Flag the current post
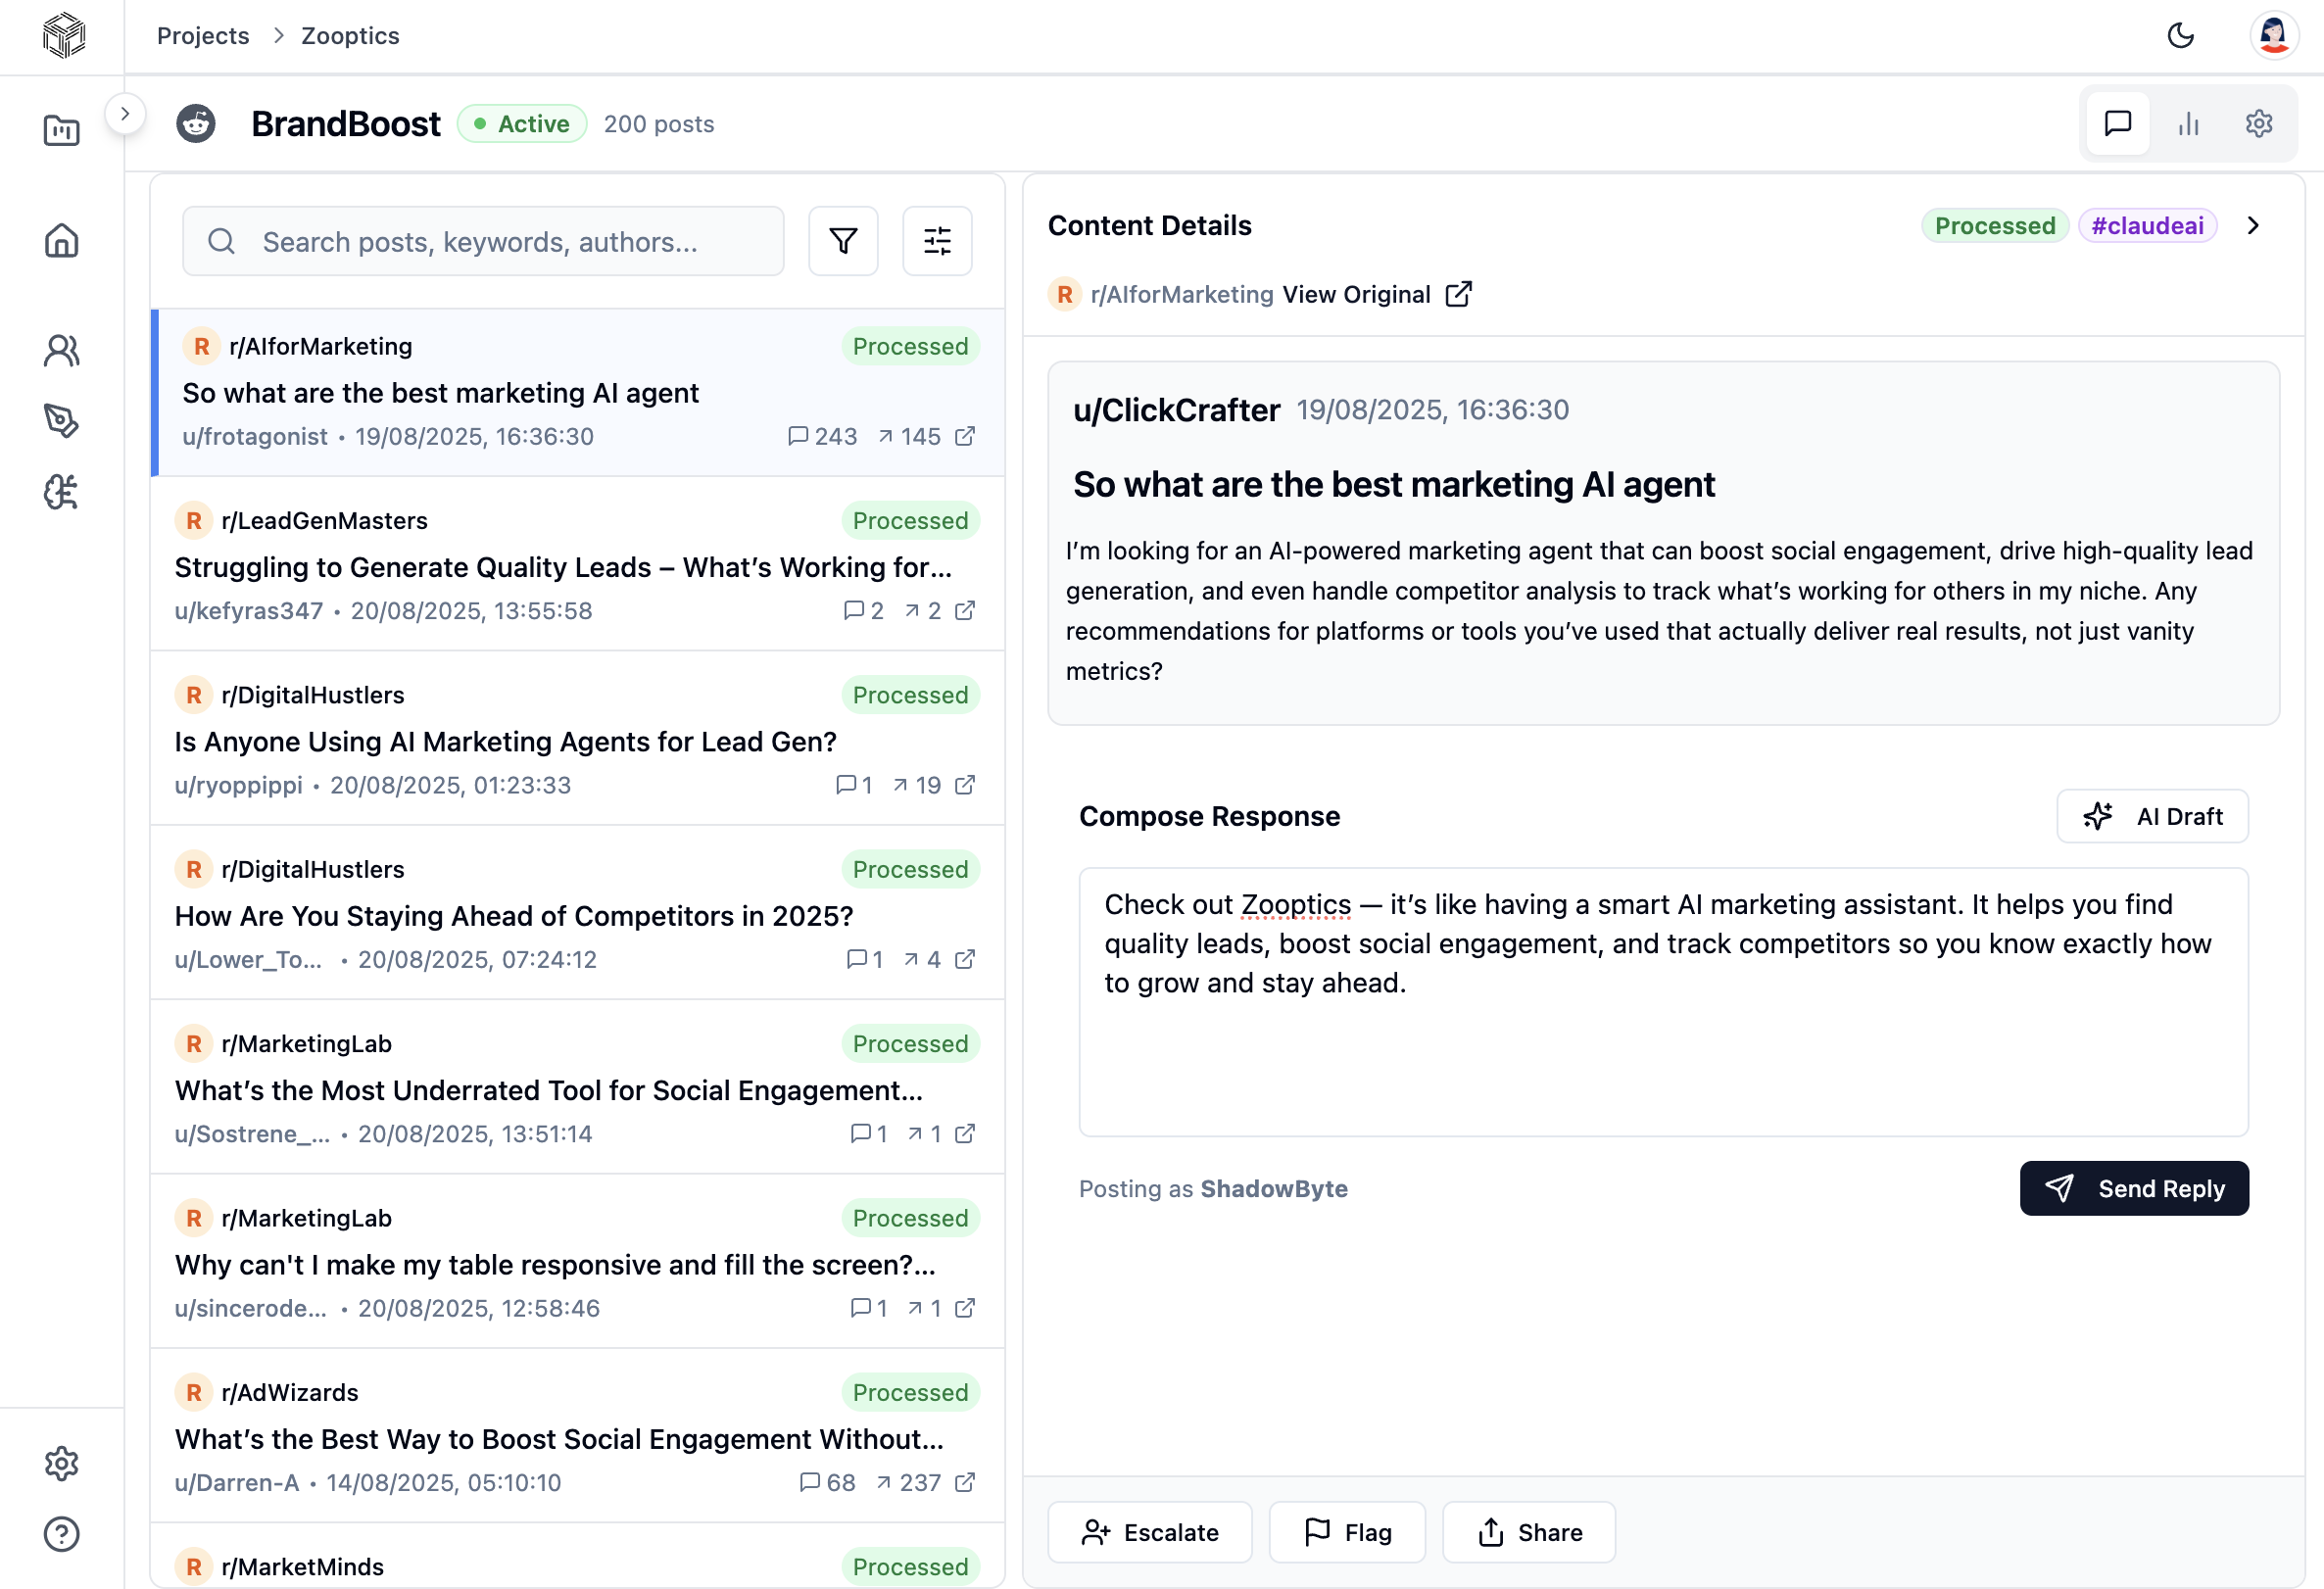The width and height of the screenshot is (2324, 1589). [1347, 1532]
